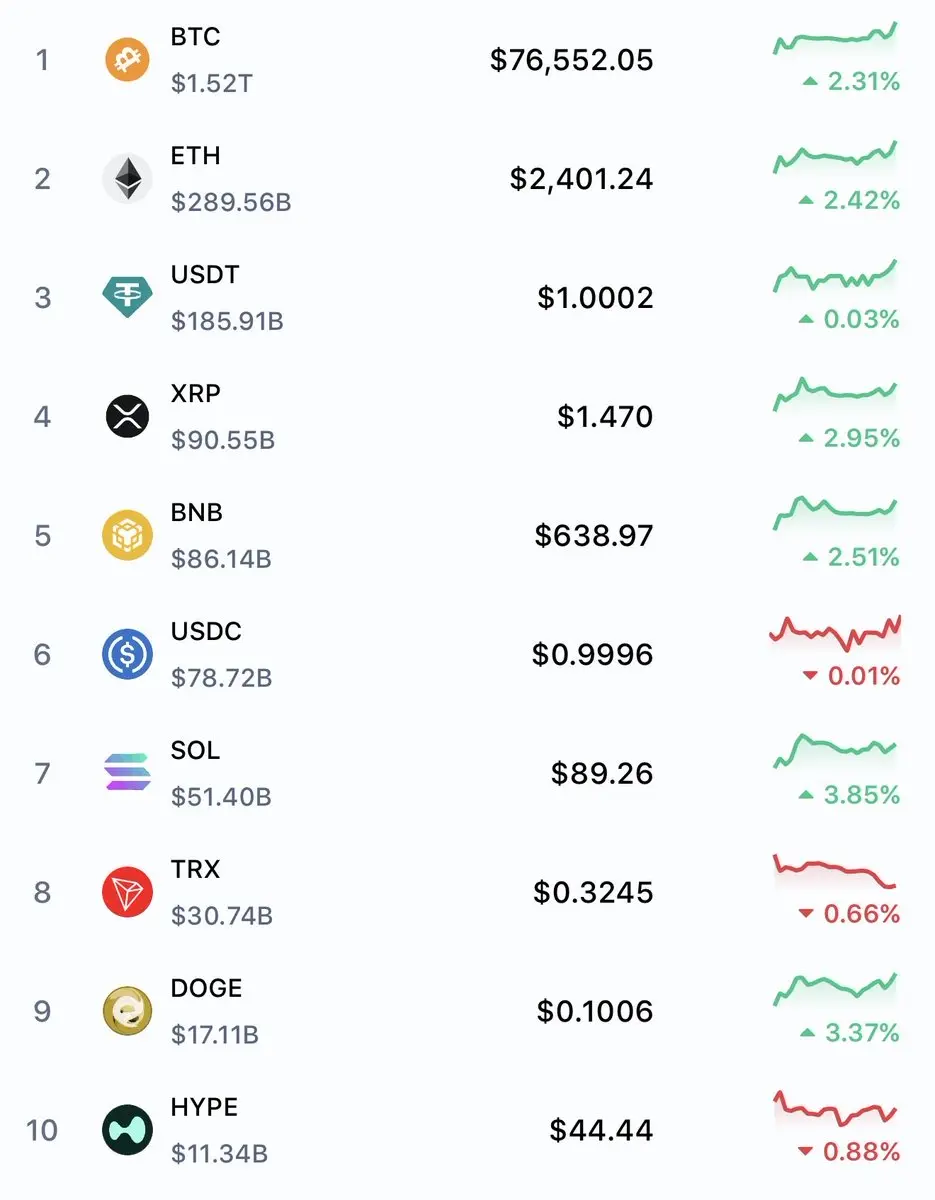The height and width of the screenshot is (1200, 935).
Task: View the TRX red sparkline chart
Action: point(835,871)
